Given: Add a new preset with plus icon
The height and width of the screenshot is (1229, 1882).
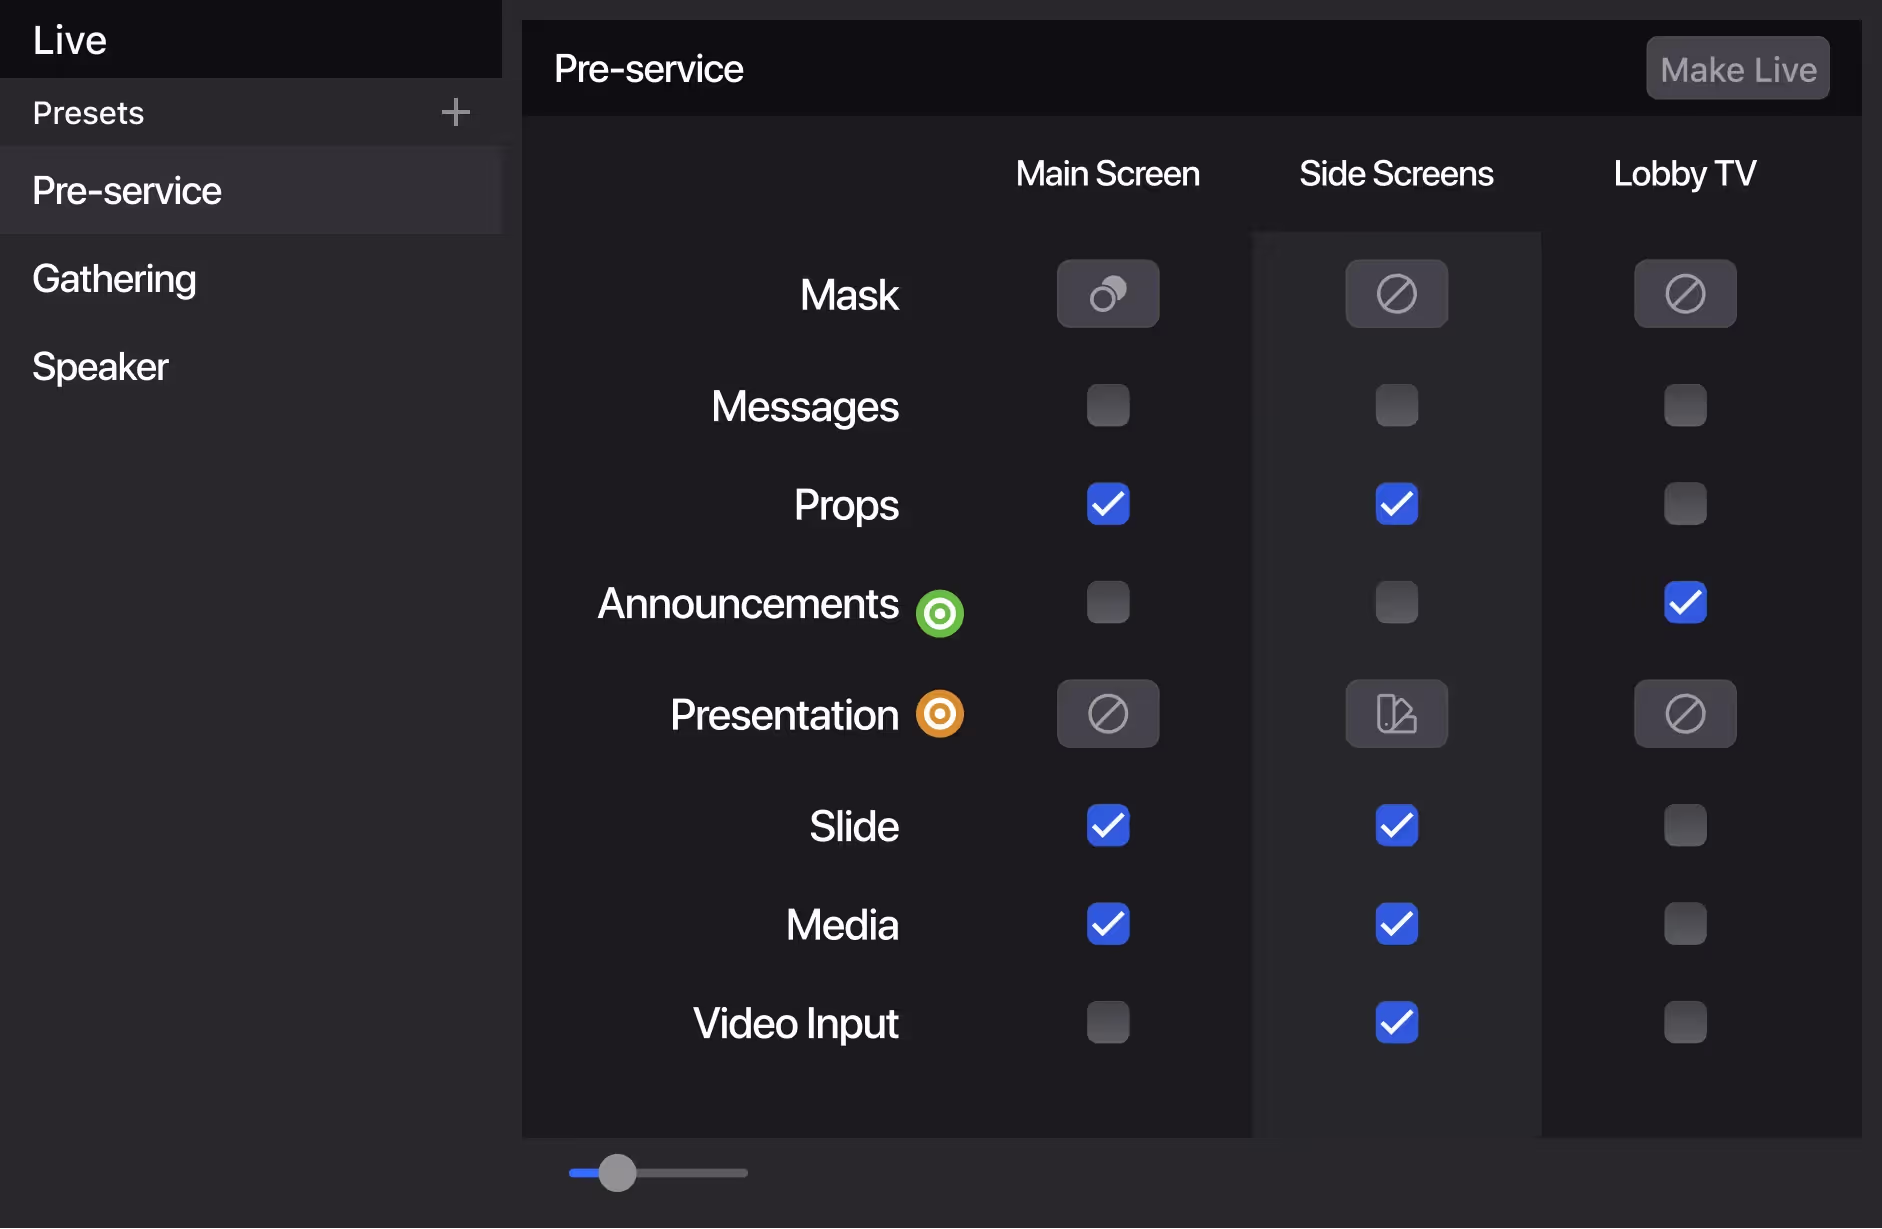Looking at the screenshot, I should pyautogui.click(x=455, y=112).
